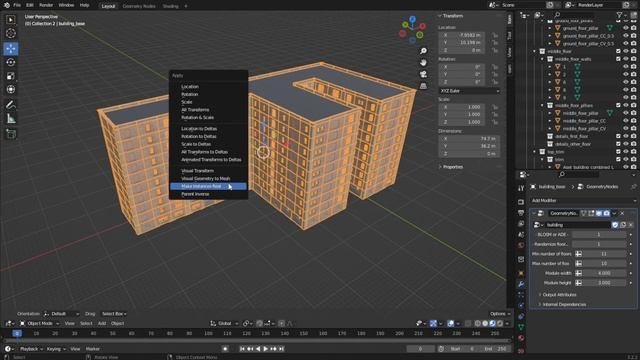Toggle auto keying record button
The image size is (640, 360).
(x=225, y=349)
